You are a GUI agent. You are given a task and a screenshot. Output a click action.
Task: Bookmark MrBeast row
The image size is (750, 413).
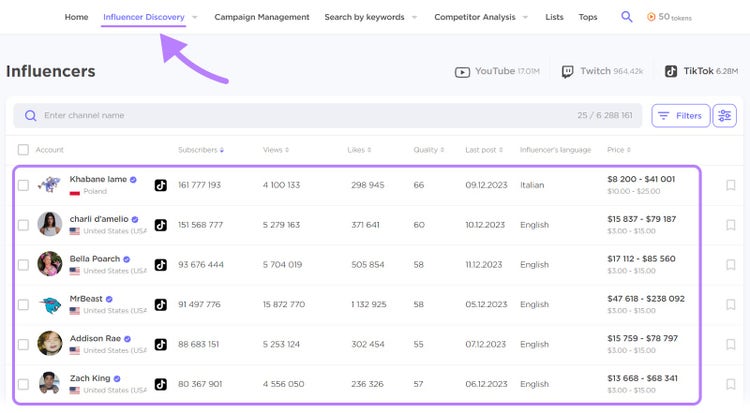[x=730, y=304]
